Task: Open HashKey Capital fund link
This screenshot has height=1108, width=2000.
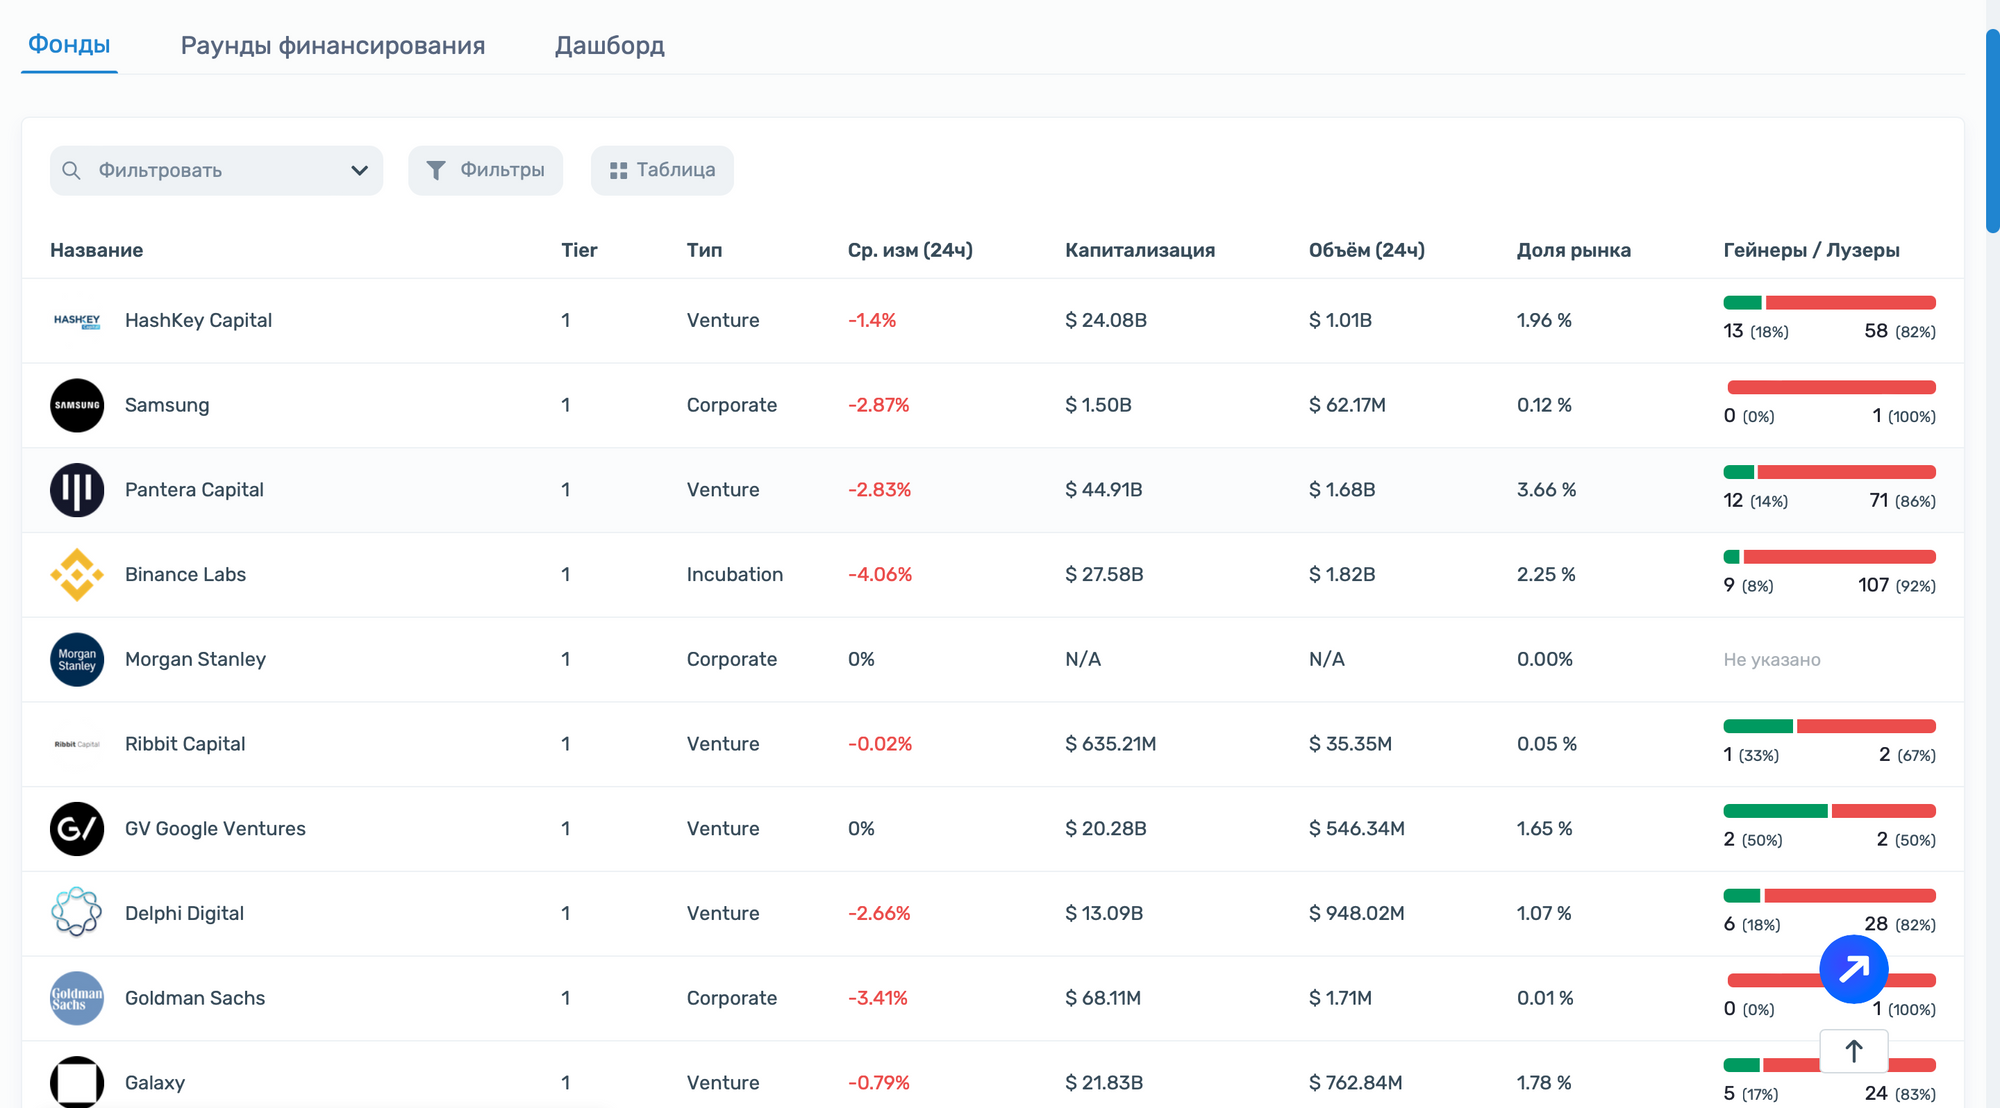Action: point(198,320)
